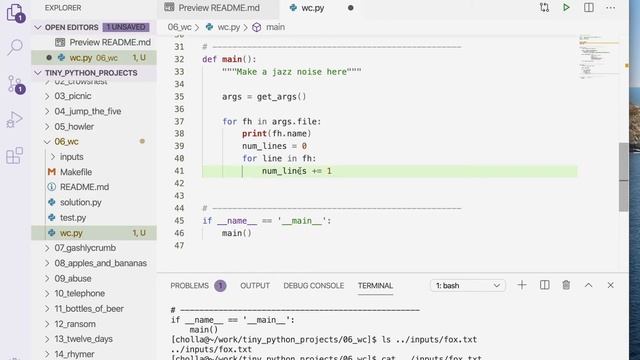
Task: Expand the 05_howler folder
Action: 47,127
